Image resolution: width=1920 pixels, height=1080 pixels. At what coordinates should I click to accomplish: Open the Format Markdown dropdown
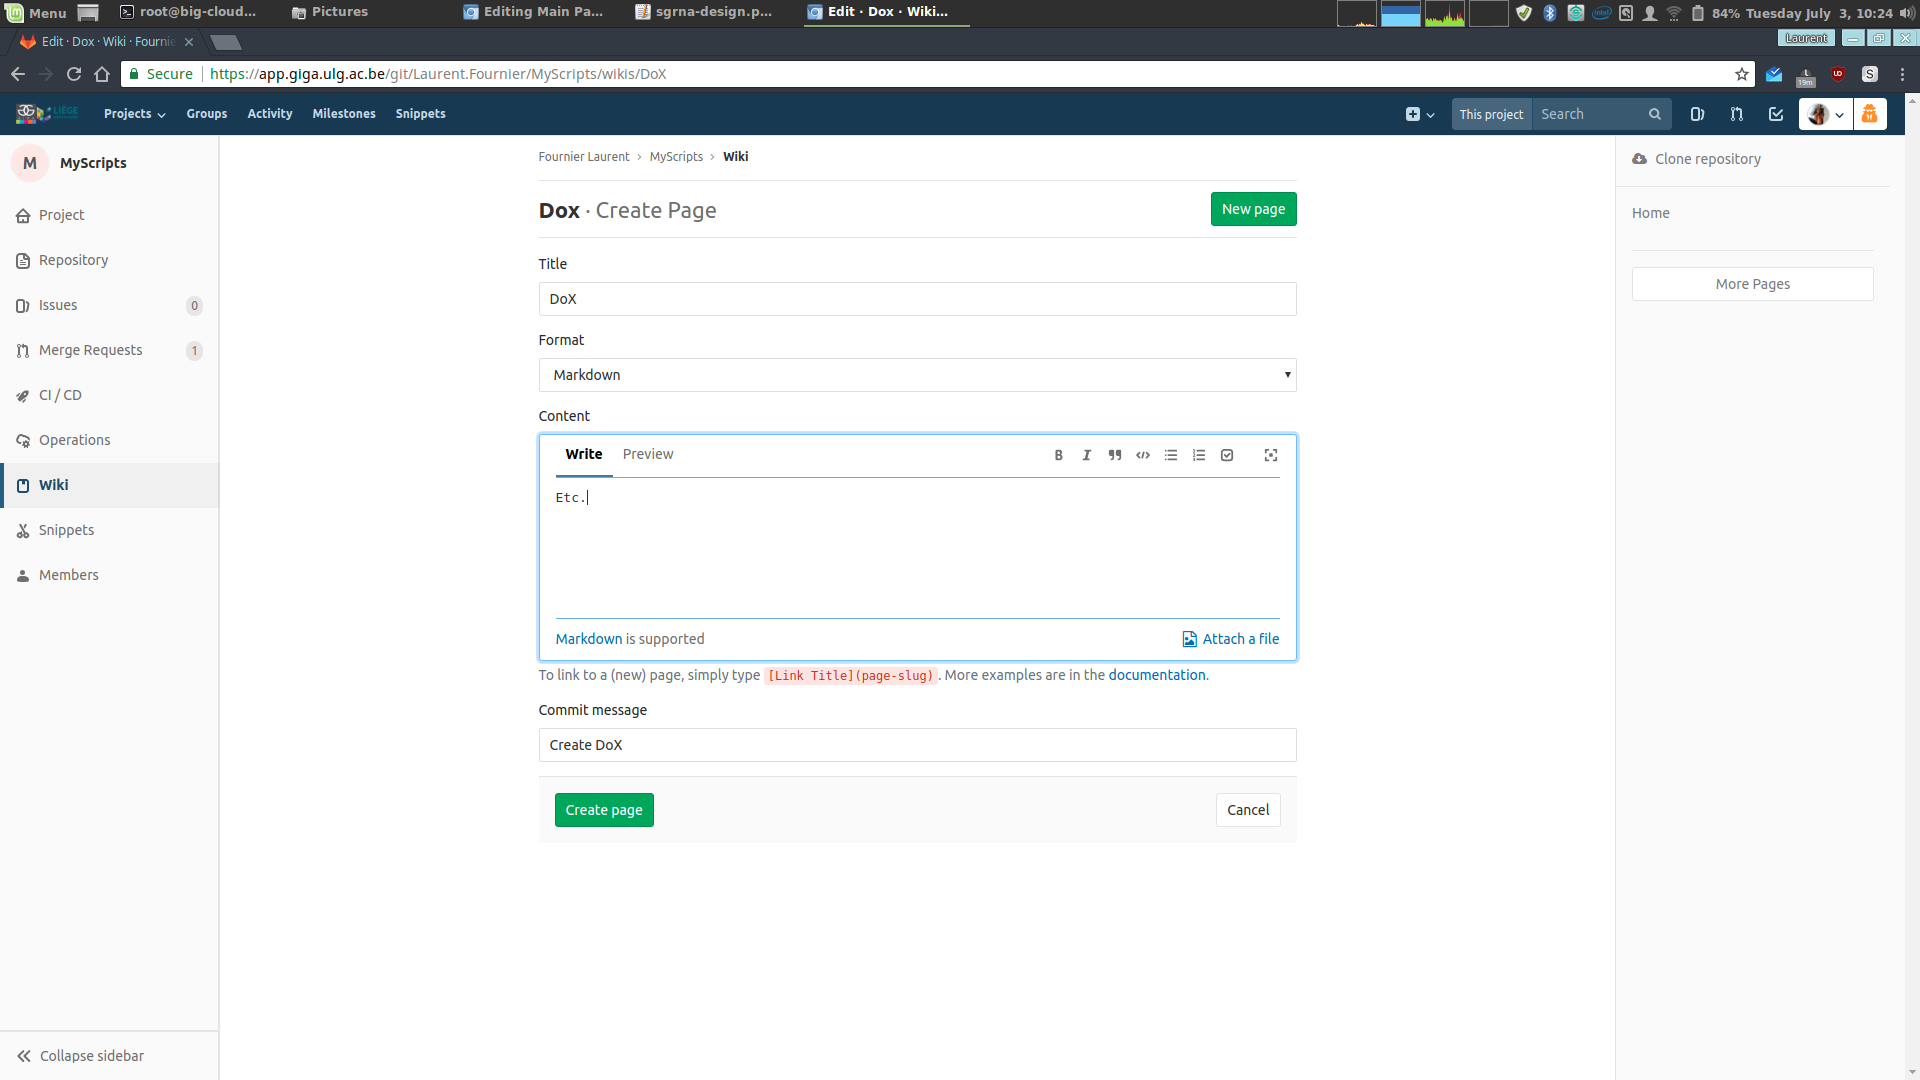click(x=917, y=375)
